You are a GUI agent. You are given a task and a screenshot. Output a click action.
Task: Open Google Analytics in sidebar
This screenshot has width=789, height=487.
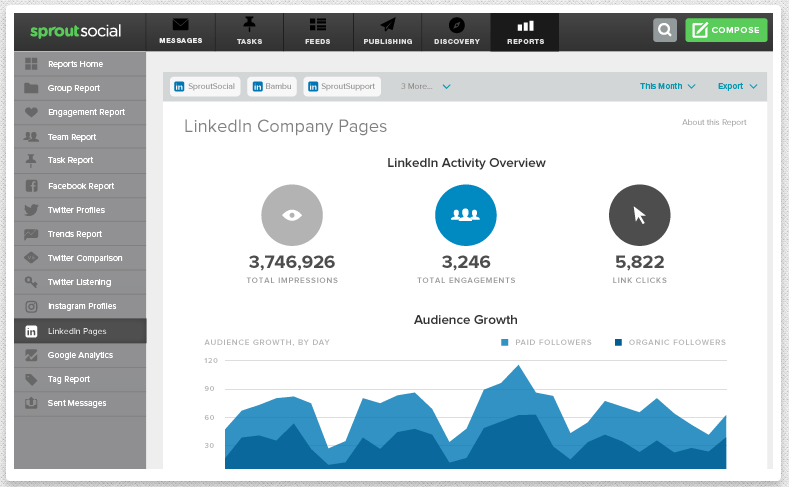(x=80, y=355)
